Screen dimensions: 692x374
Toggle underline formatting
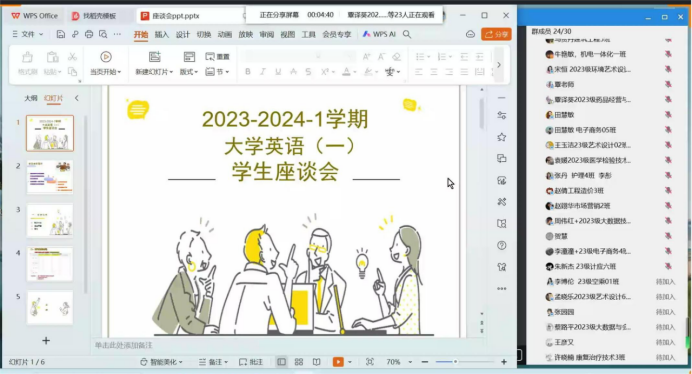[x=278, y=72]
